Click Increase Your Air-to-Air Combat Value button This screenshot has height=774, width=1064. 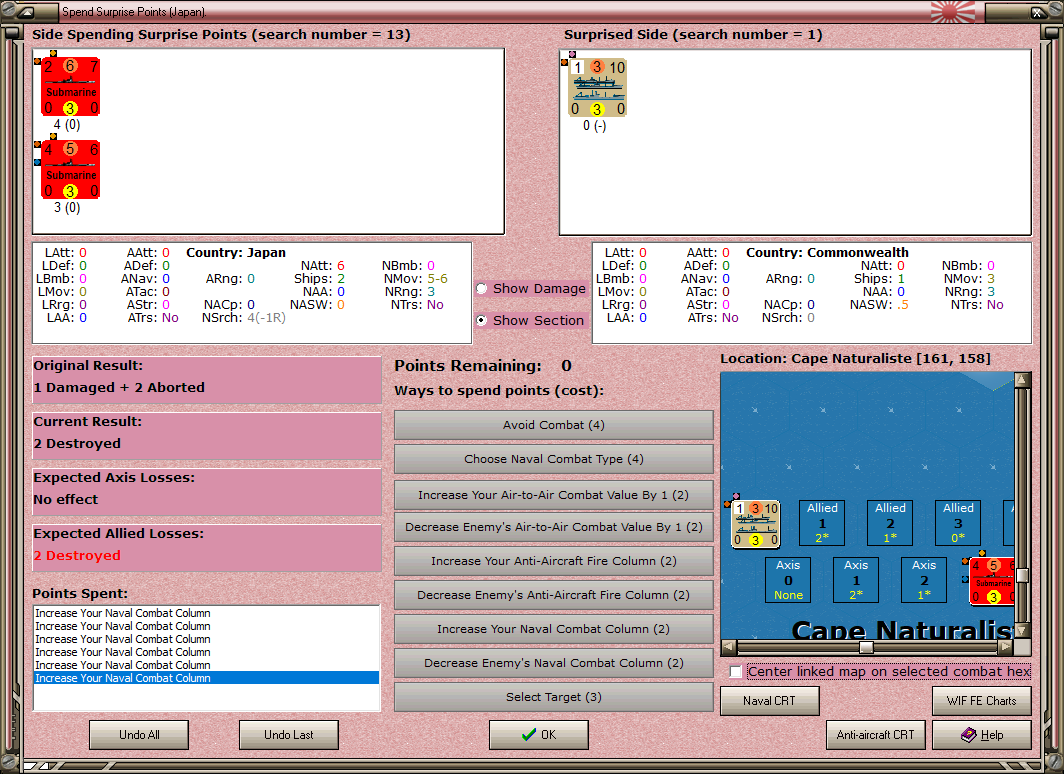point(554,495)
